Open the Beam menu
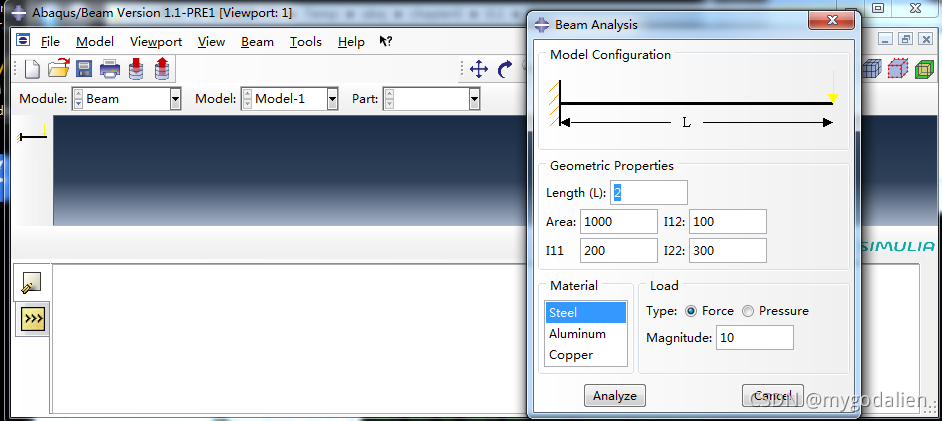The width and height of the screenshot is (942, 421). [257, 42]
